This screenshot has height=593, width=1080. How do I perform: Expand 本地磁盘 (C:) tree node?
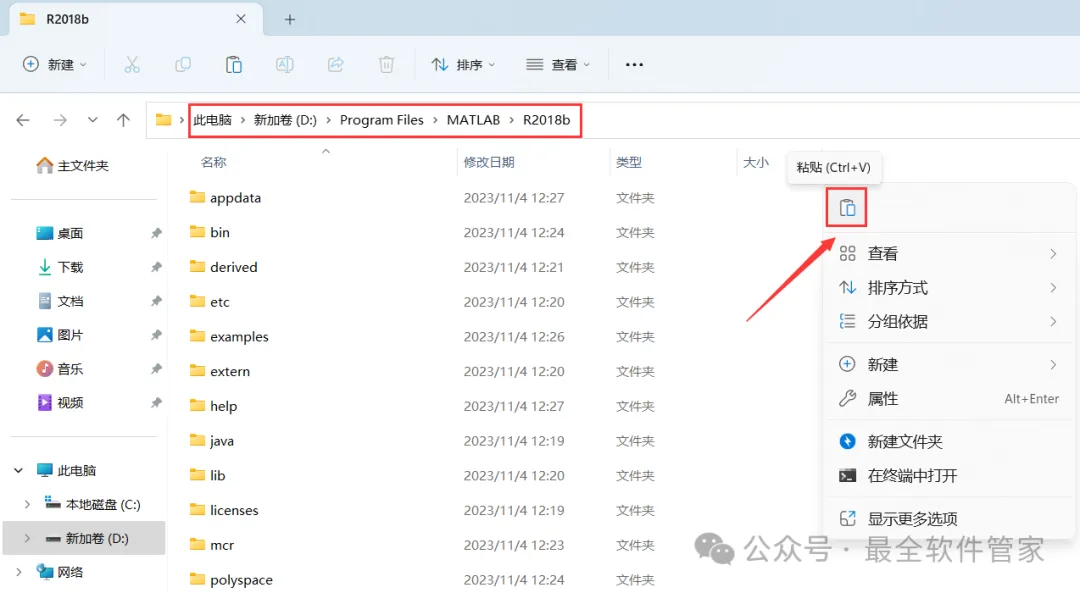click(x=27, y=504)
